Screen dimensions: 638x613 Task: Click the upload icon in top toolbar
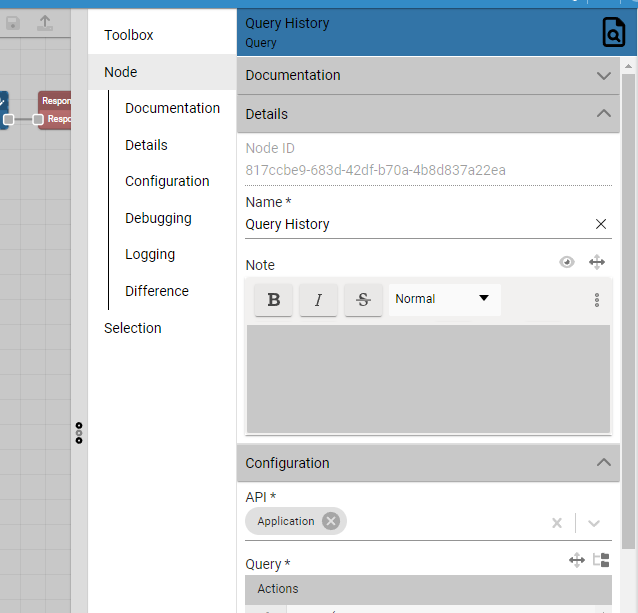44,23
